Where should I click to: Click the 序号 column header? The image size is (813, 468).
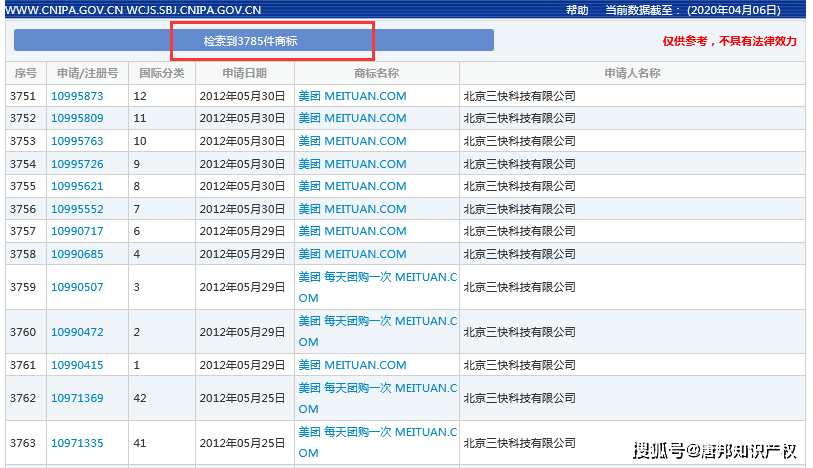(x=26, y=73)
